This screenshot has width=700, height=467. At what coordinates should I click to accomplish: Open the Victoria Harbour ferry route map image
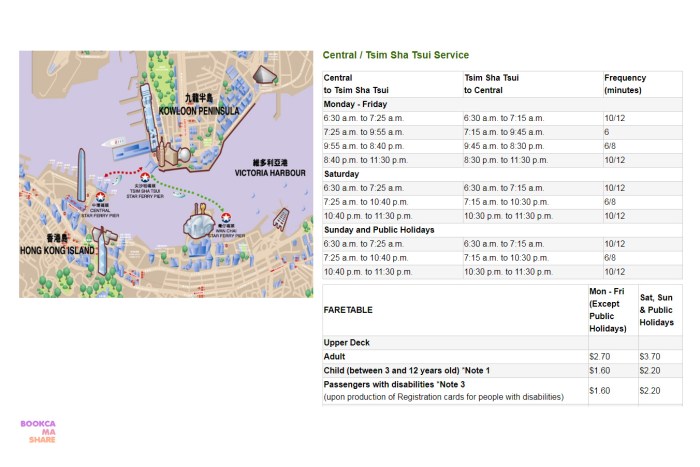(x=166, y=174)
